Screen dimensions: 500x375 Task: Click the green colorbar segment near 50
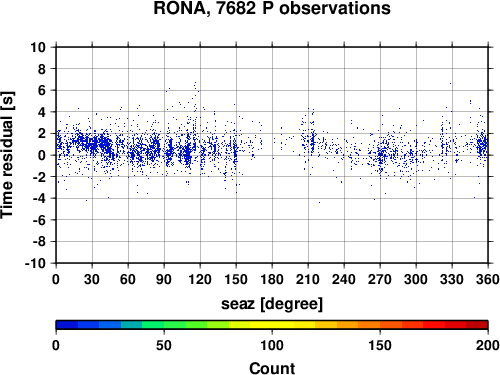pos(175,325)
